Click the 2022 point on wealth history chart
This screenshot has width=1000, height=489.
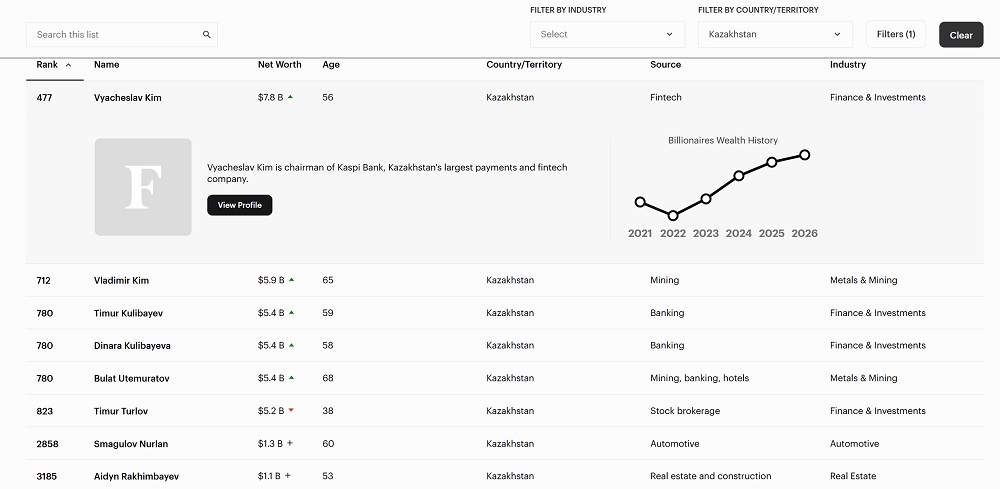pyautogui.click(x=673, y=215)
